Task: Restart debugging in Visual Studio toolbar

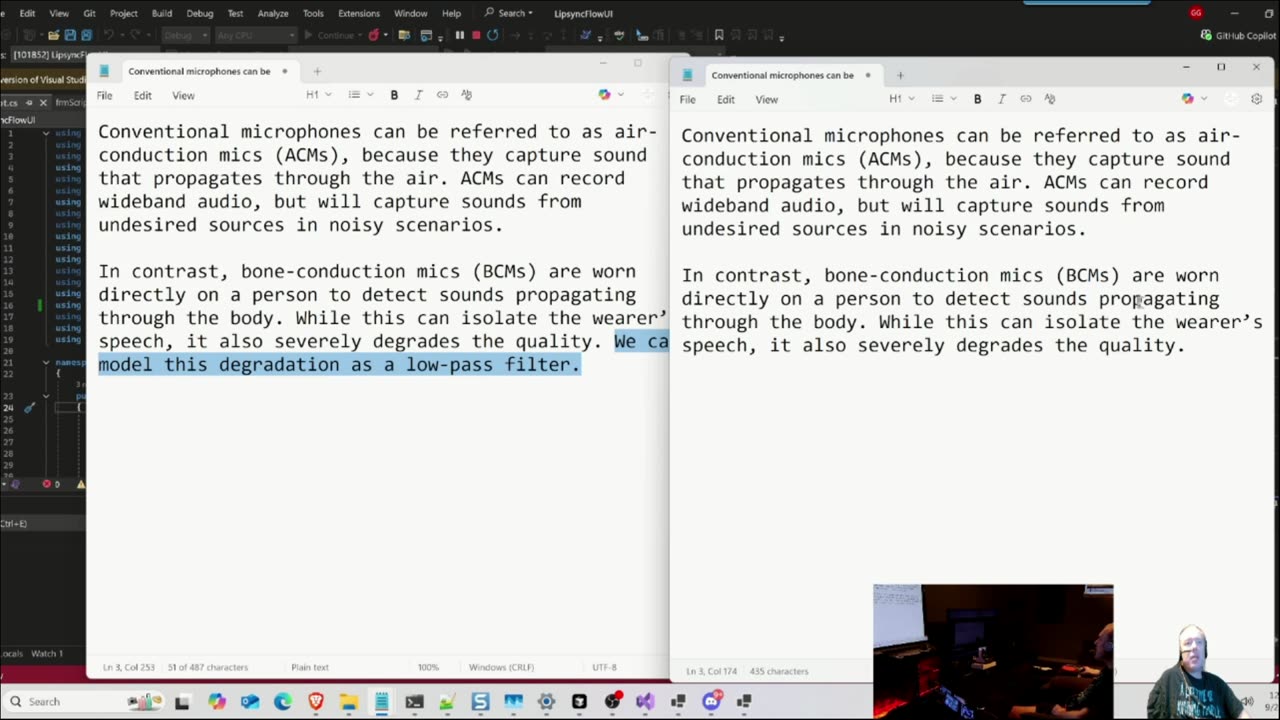Action: (x=493, y=35)
